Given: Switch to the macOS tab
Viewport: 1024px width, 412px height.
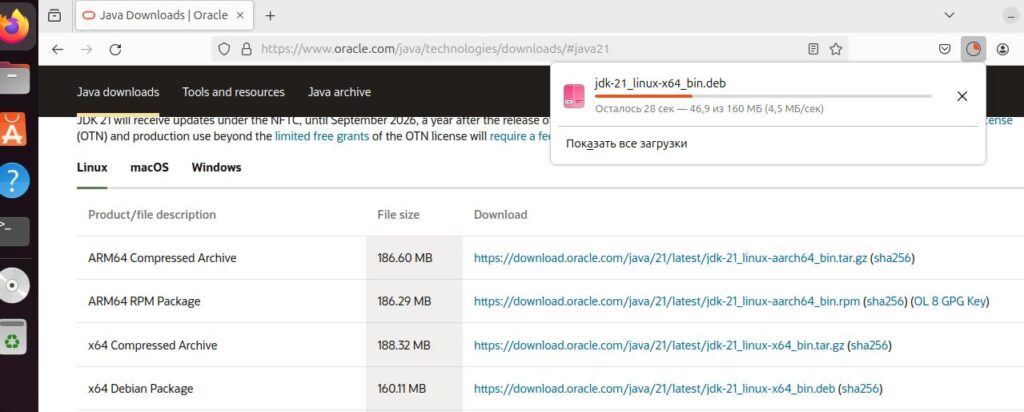Looking at the screenshot, I should (150, 168).
